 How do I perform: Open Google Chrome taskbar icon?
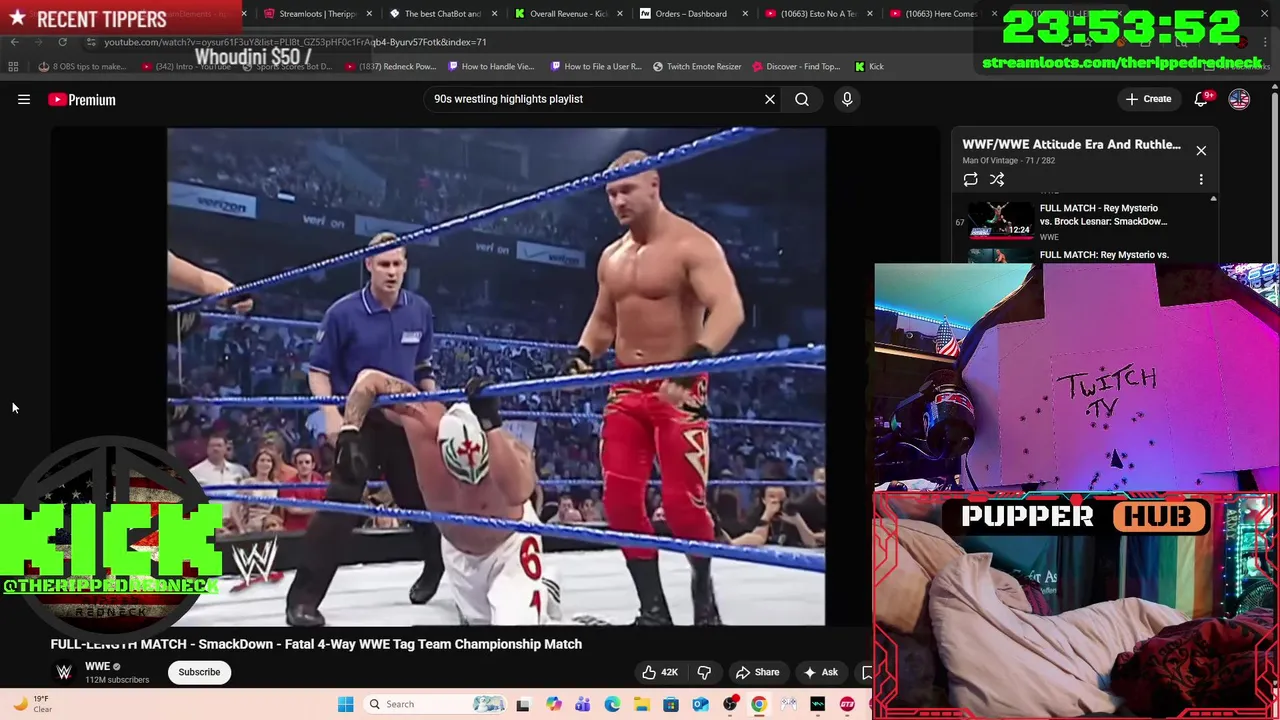click(x=759, y=704)
